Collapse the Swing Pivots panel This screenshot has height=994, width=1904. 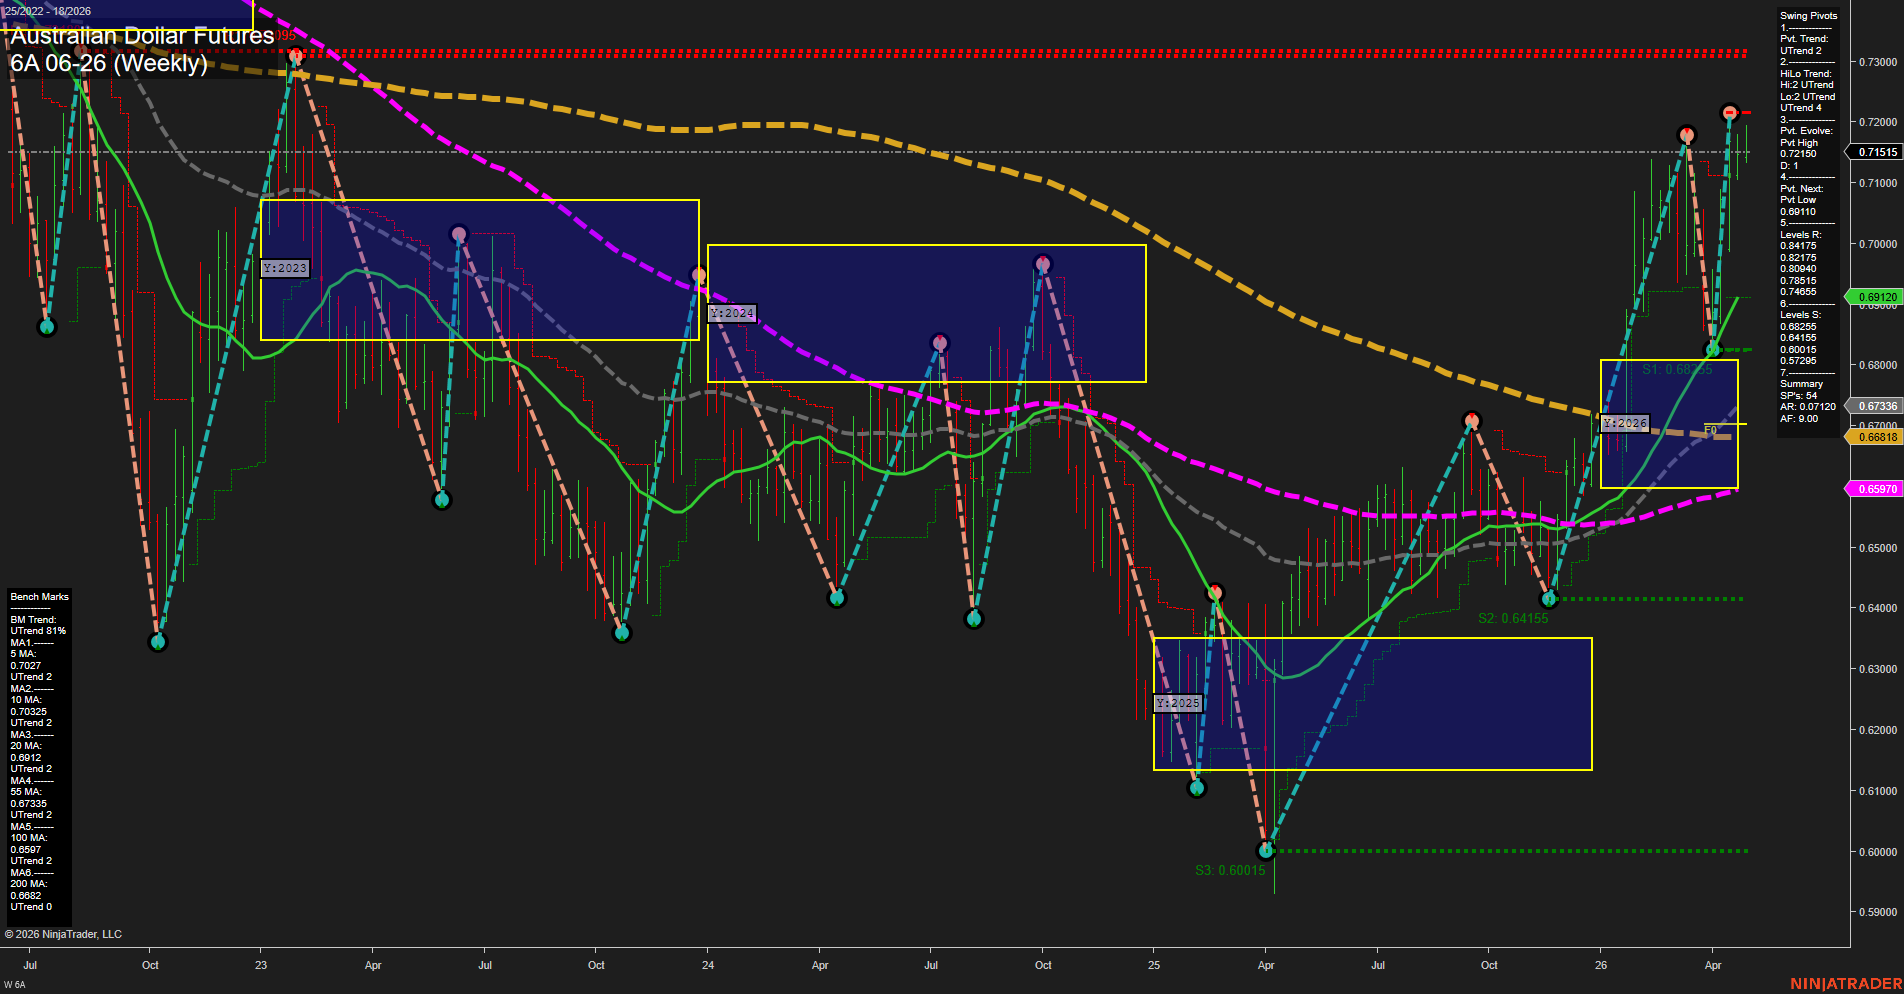pos(1806,15)
